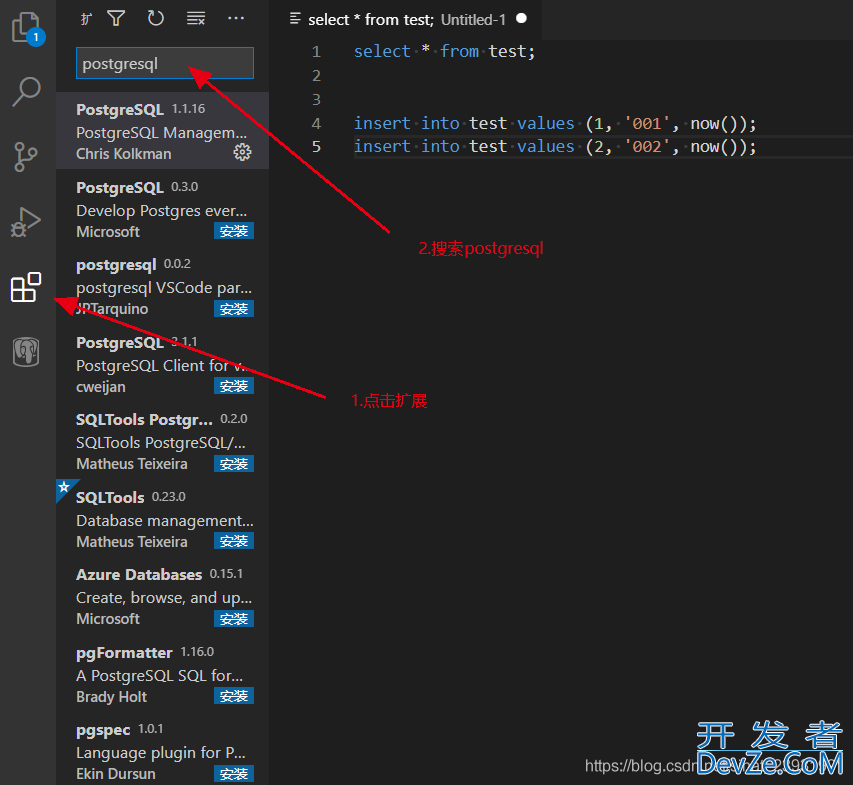Refresh the extensions list
Screen dimensions: 853x785
coord(155,18)
